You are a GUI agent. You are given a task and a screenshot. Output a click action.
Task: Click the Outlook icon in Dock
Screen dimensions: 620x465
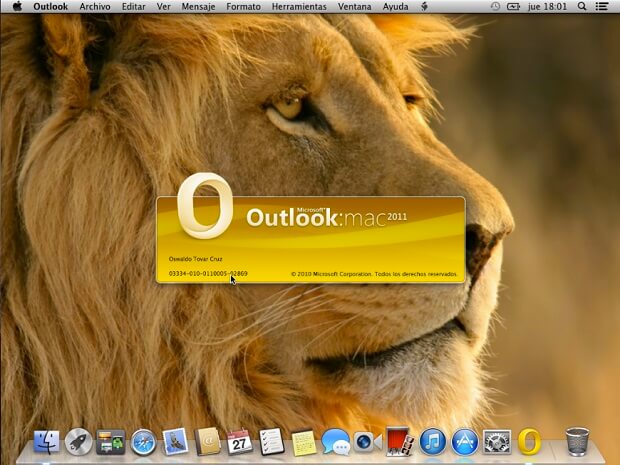pyautogui.click(x=529, y=441)
